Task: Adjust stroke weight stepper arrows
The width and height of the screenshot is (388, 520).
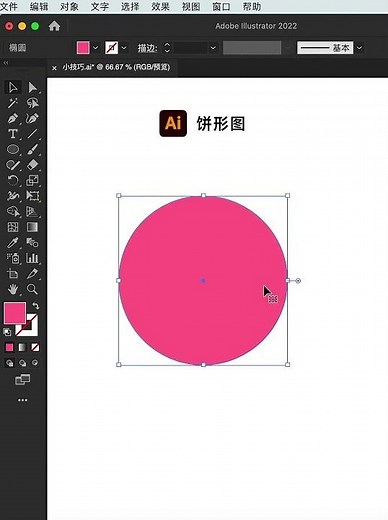Action: [x=167, y=48]
